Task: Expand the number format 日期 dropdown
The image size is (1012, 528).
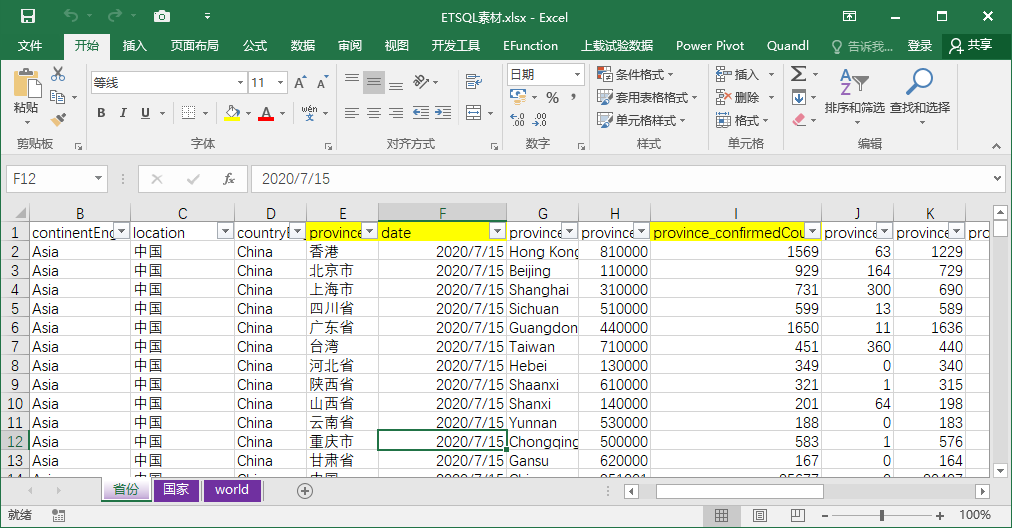Action: pyautogui.click(x=577, y=75)
